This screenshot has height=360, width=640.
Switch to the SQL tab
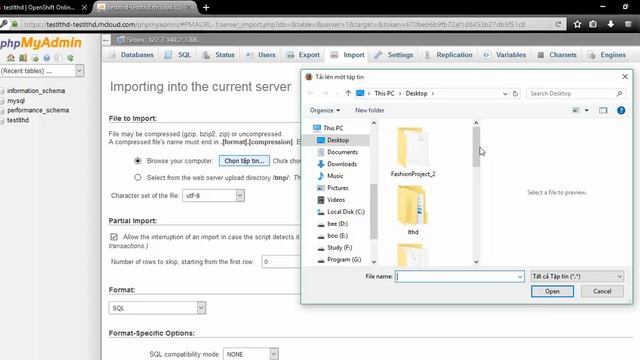(178, 55)
